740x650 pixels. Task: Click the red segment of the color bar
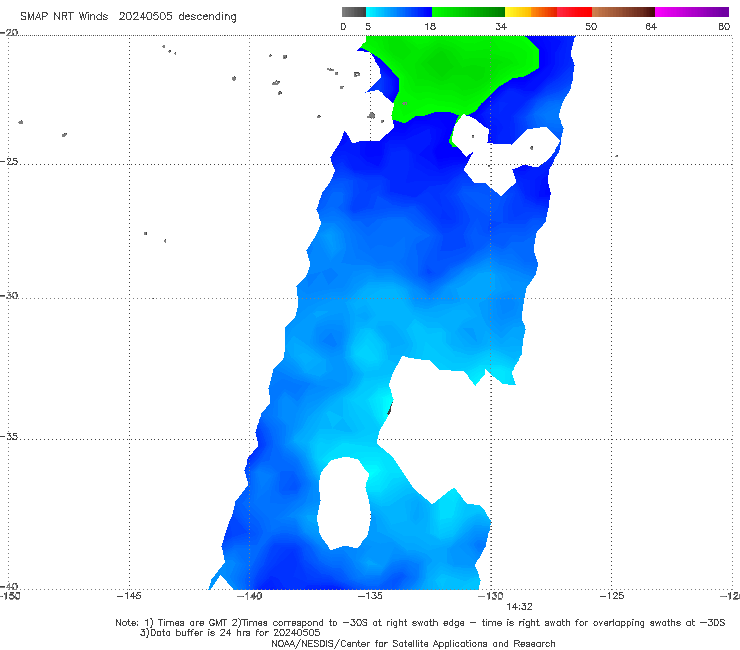574,12
